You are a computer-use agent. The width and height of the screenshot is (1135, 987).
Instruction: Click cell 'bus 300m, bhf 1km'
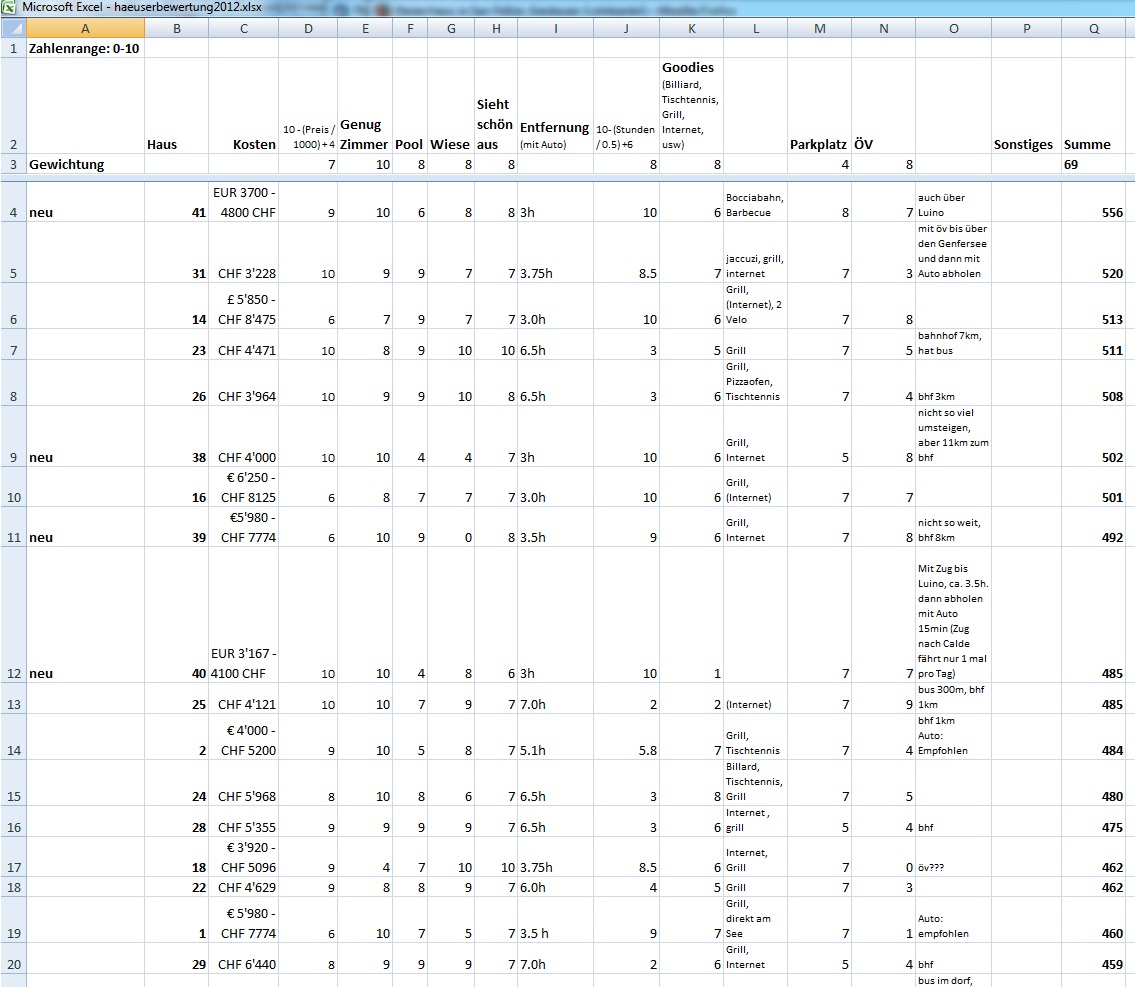pyautogui.click(x=953, y=698)
